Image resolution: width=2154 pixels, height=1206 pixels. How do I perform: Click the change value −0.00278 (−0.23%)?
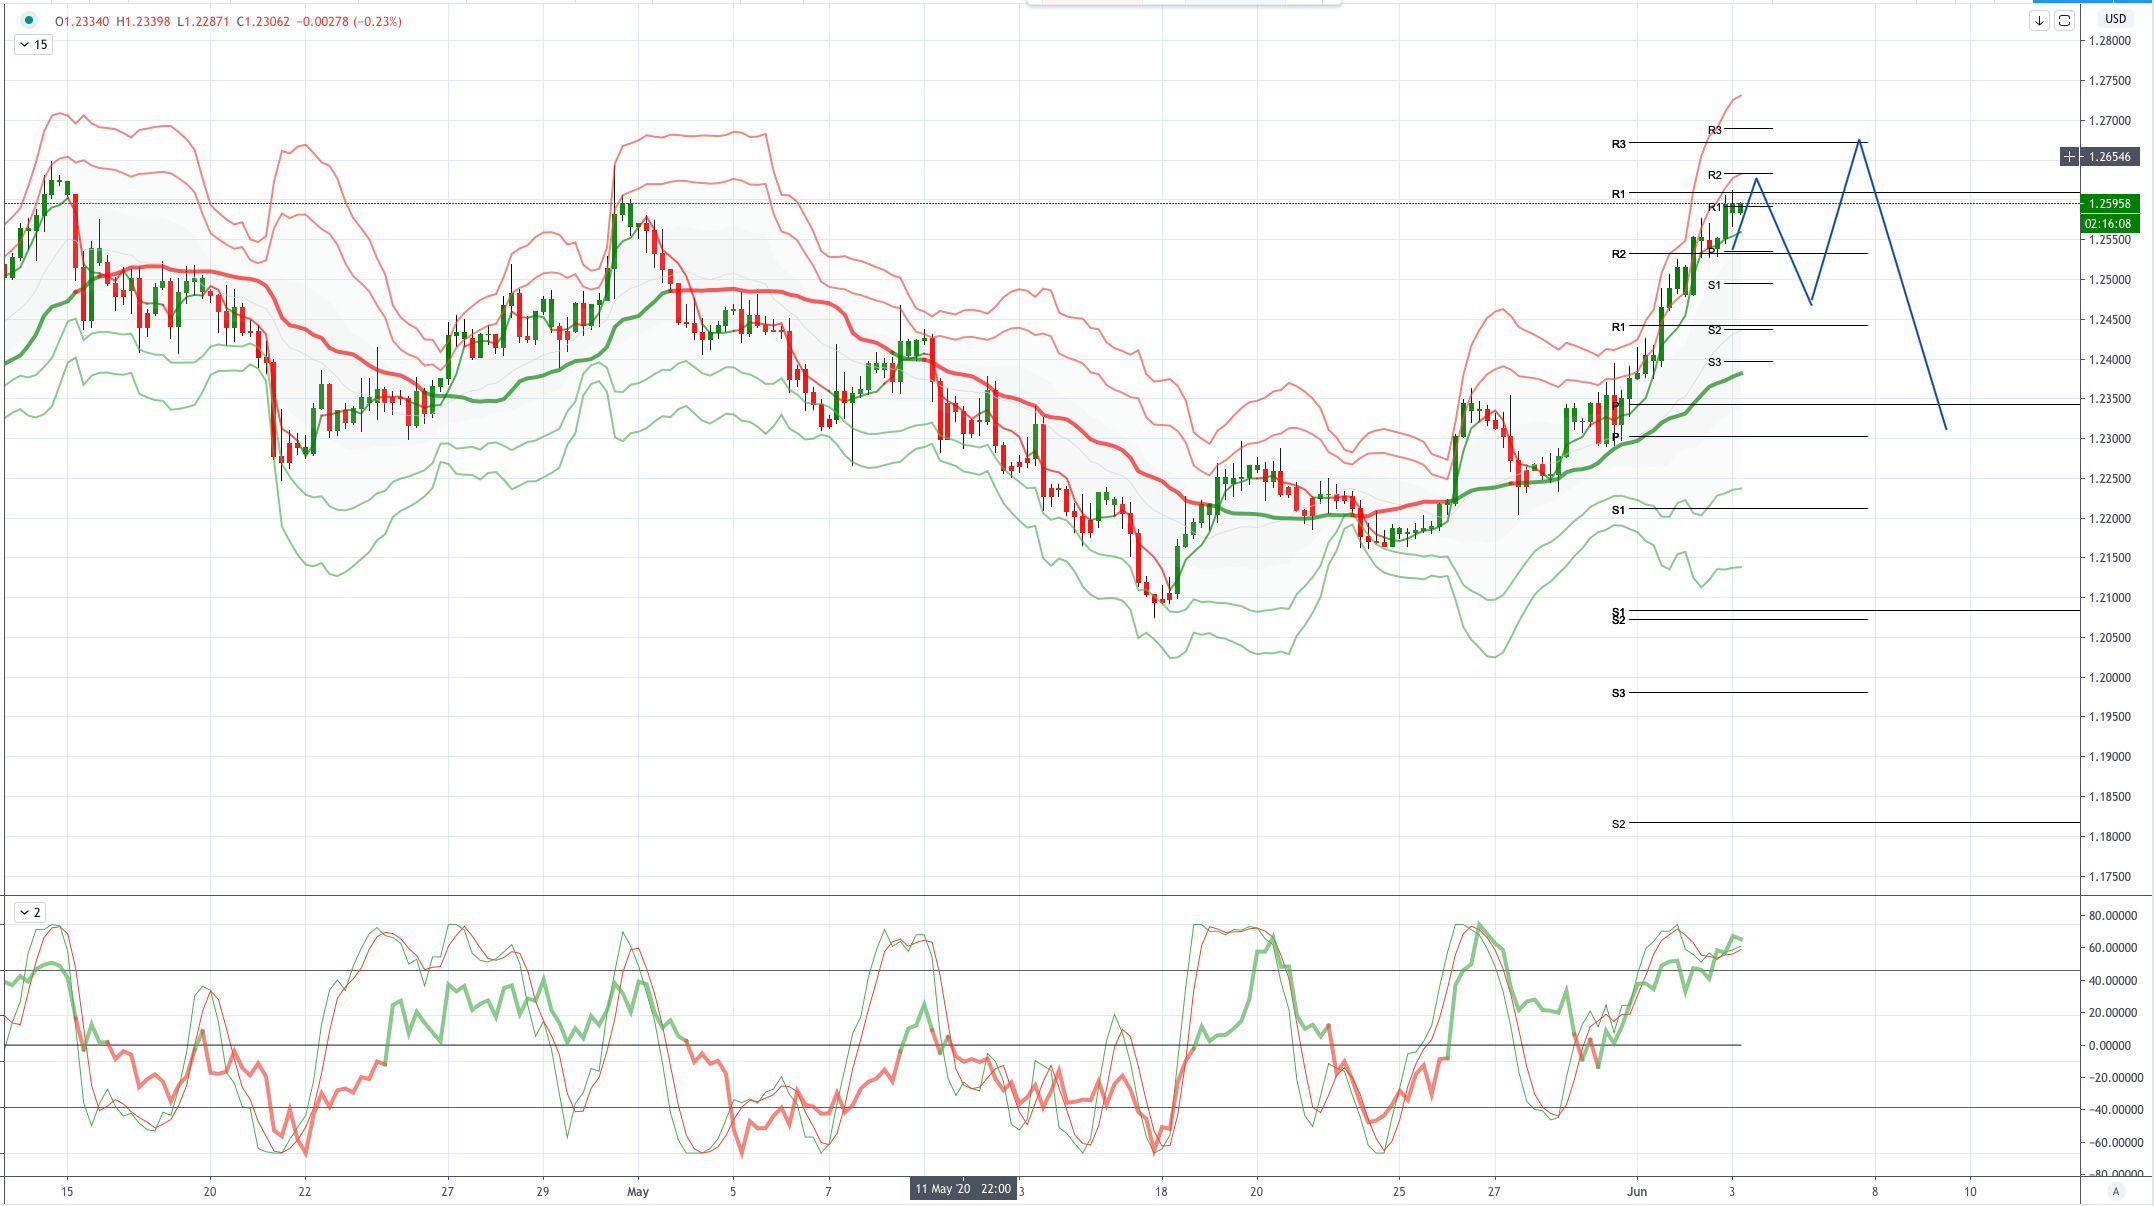(x=350, y=21)
